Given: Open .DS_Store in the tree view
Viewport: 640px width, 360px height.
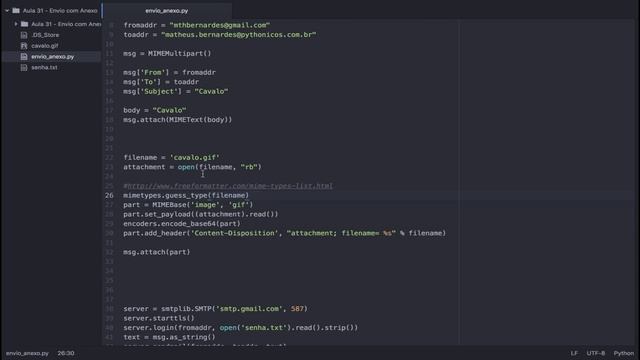Looking at the screenshot, I should tap(45, 35).
